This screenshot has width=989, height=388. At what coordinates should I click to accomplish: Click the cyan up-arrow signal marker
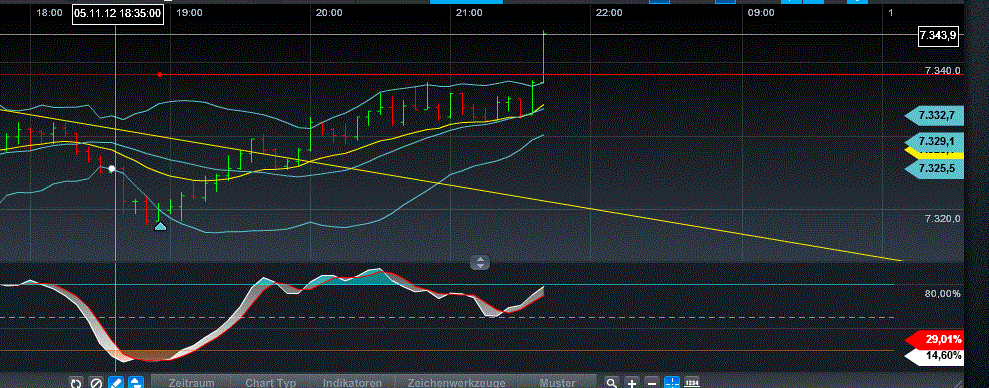coord(160,226)
